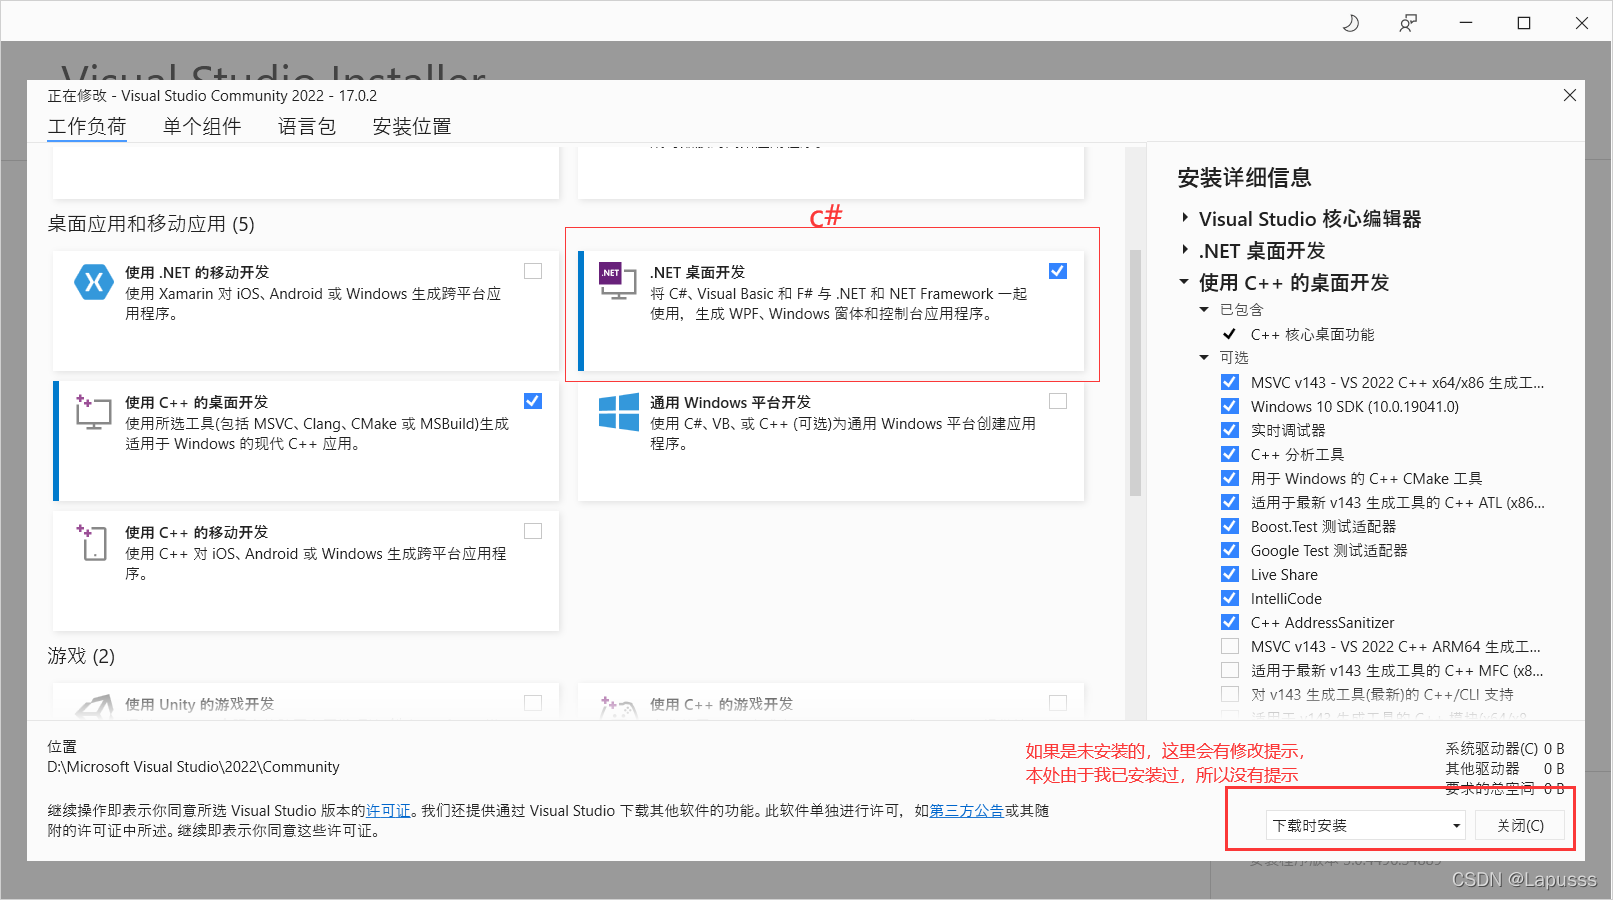
Task: Check 通用 Windows 平台开发 workload checkbox
Action: [1058, 401]
